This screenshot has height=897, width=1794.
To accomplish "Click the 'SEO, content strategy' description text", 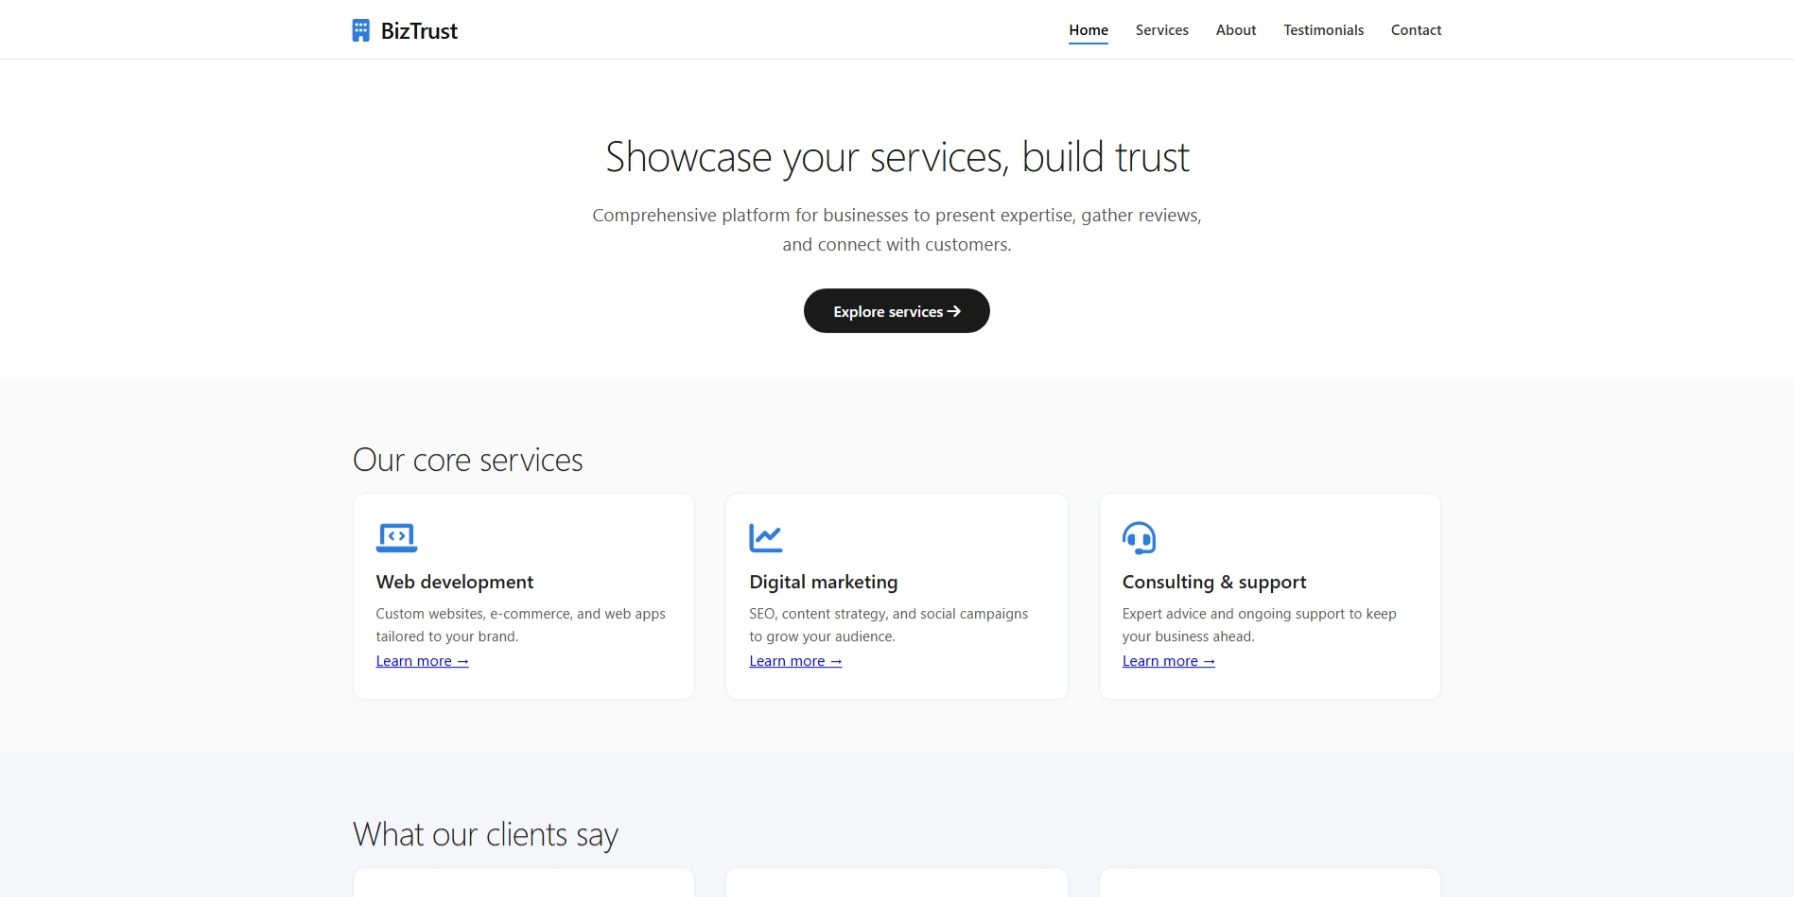I will click(x=888, y=625).
